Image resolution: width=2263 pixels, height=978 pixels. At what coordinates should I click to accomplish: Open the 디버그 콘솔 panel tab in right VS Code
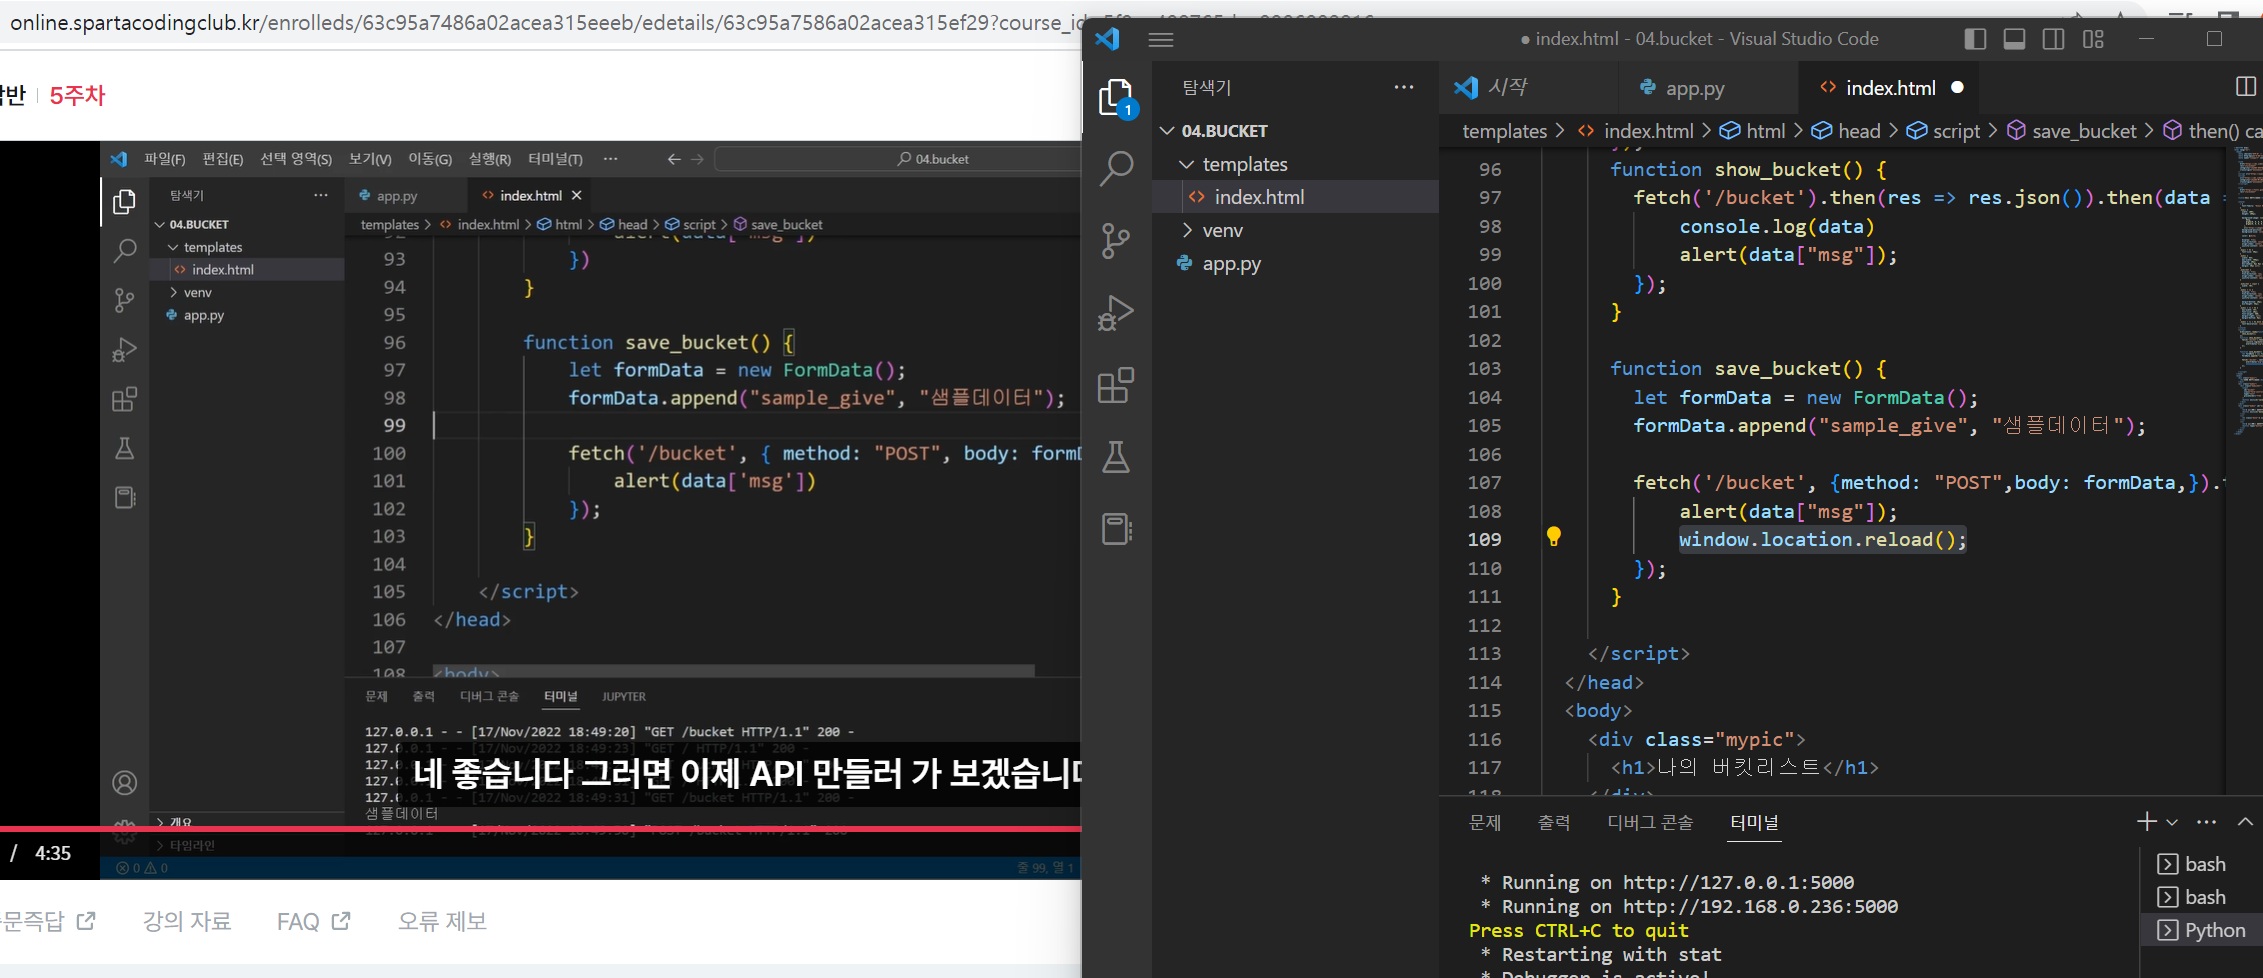point(1650,822)
